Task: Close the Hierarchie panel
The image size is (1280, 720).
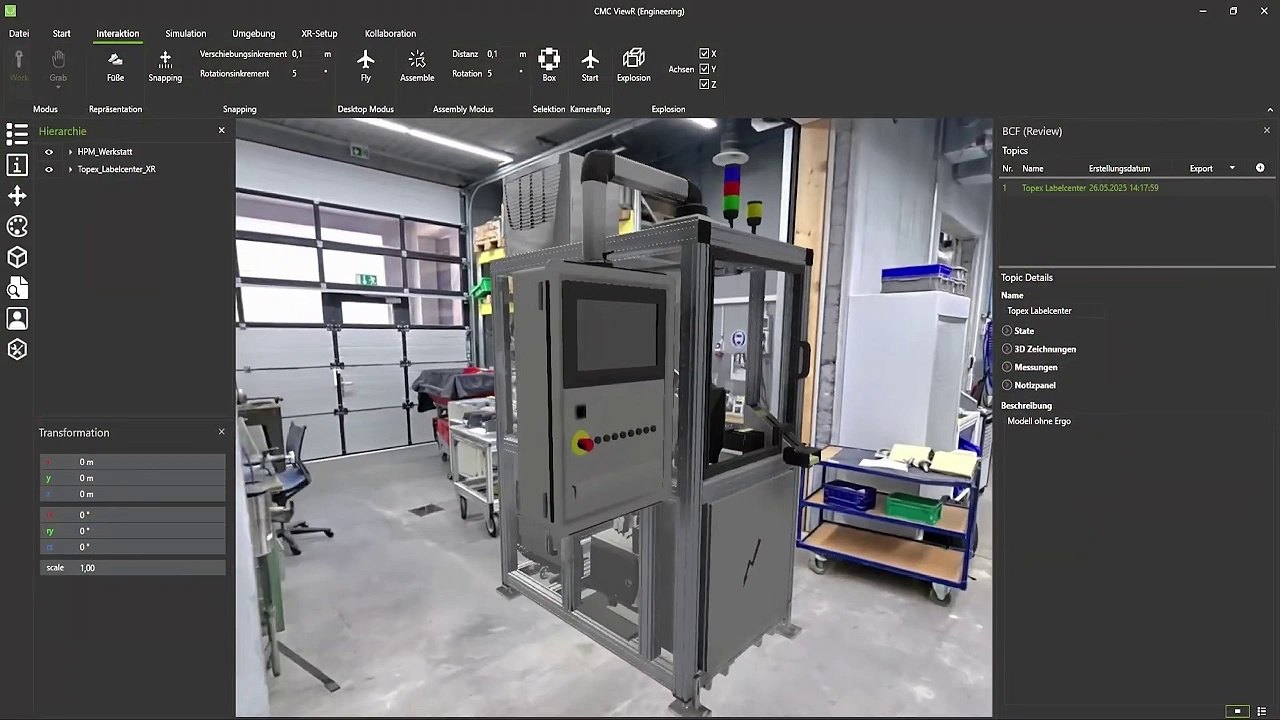Action: tap(222, 131)
